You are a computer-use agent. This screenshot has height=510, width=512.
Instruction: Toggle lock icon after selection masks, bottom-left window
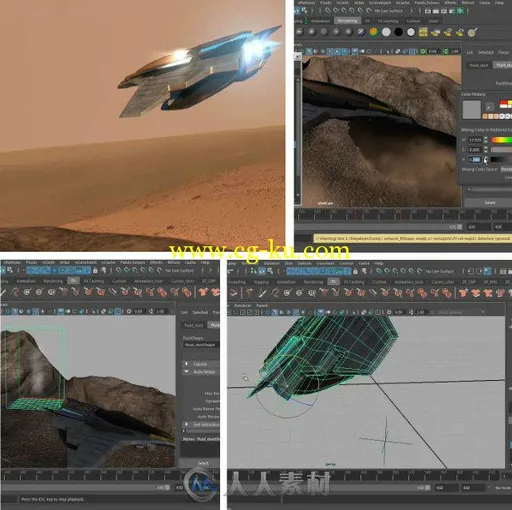click(x=95, y=270)
